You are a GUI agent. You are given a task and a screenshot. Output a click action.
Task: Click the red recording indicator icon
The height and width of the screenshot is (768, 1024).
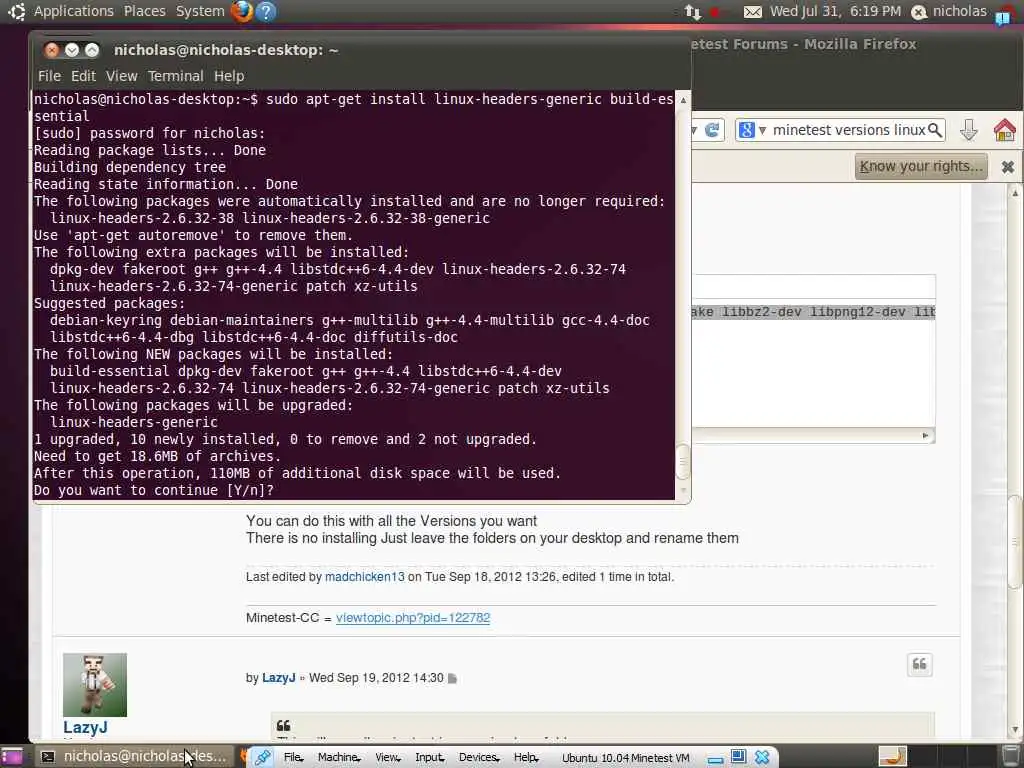click(715, 12)
